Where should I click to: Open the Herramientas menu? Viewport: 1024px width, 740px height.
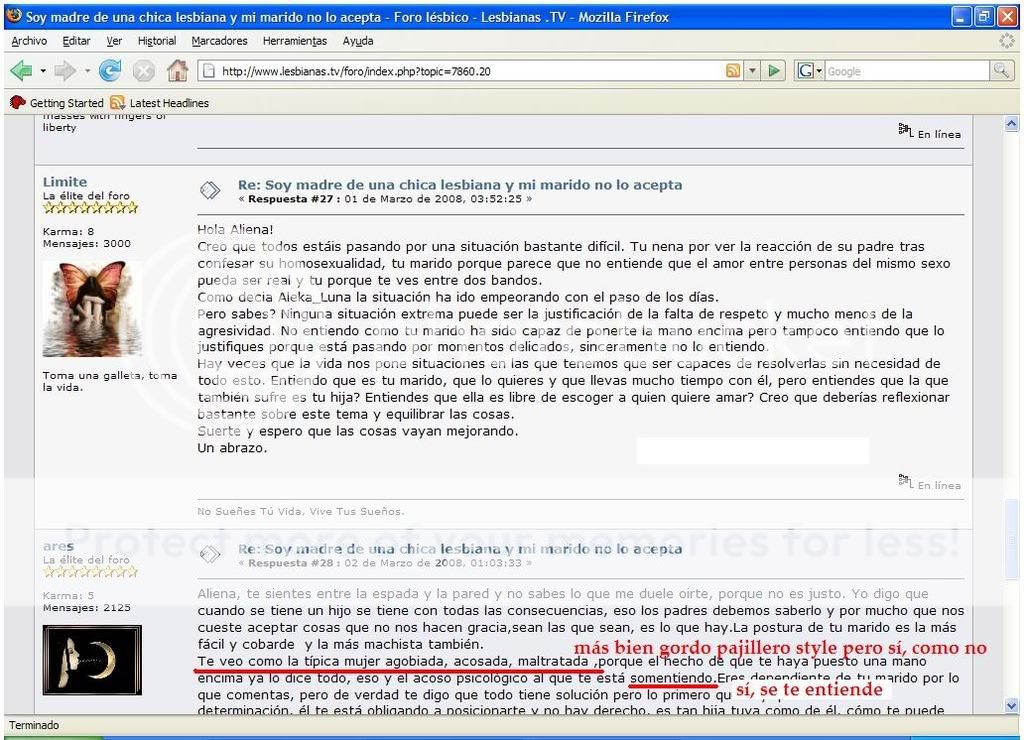(294, 41)
